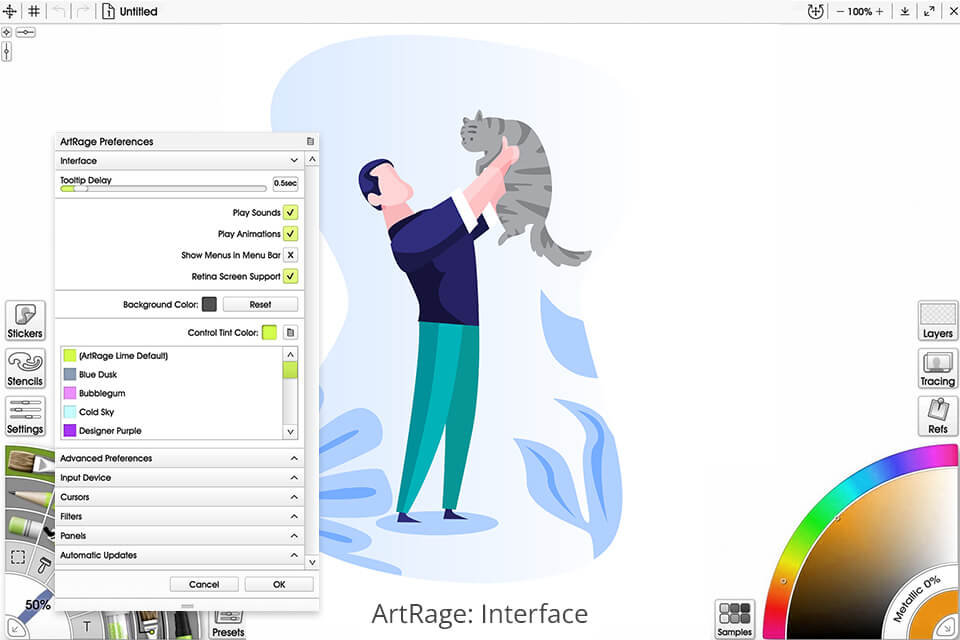
Task: Click the canvas rotation icon
Action: click(815, 11)
